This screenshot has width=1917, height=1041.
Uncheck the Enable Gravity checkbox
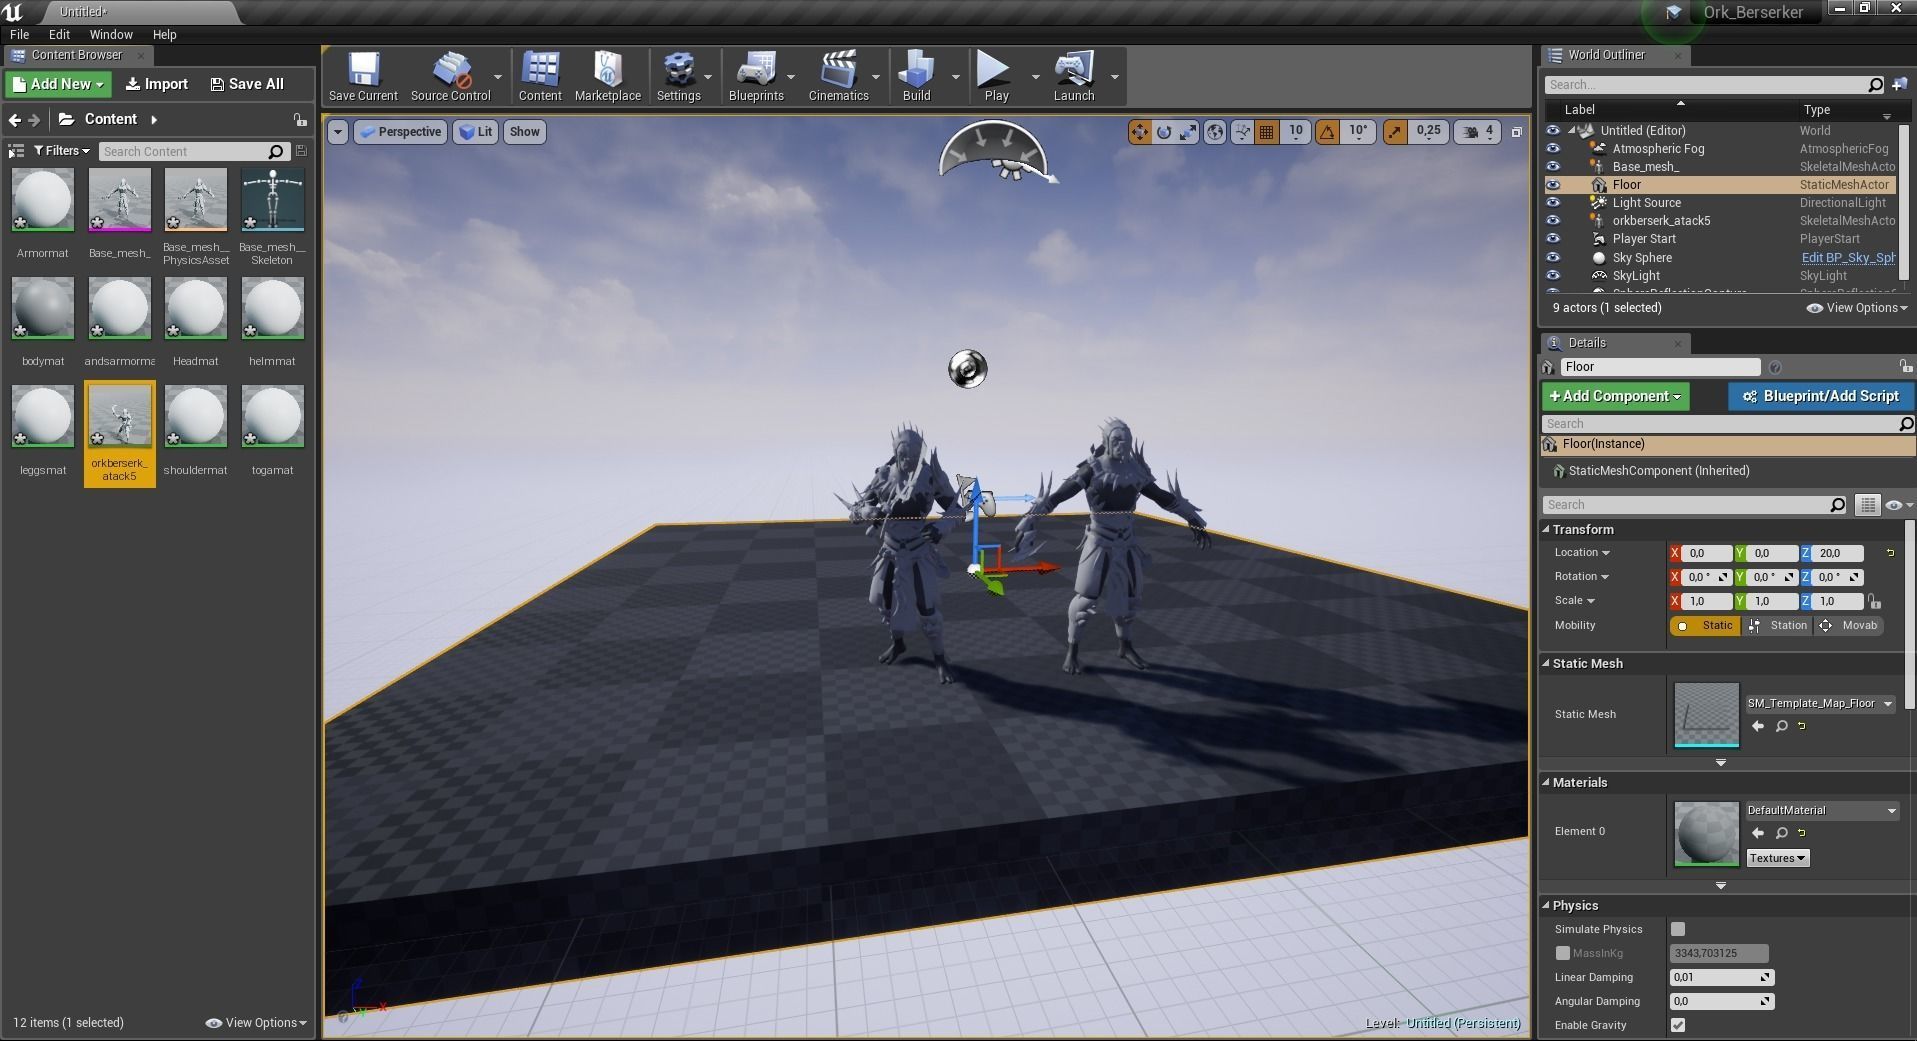point(1678,1025)
